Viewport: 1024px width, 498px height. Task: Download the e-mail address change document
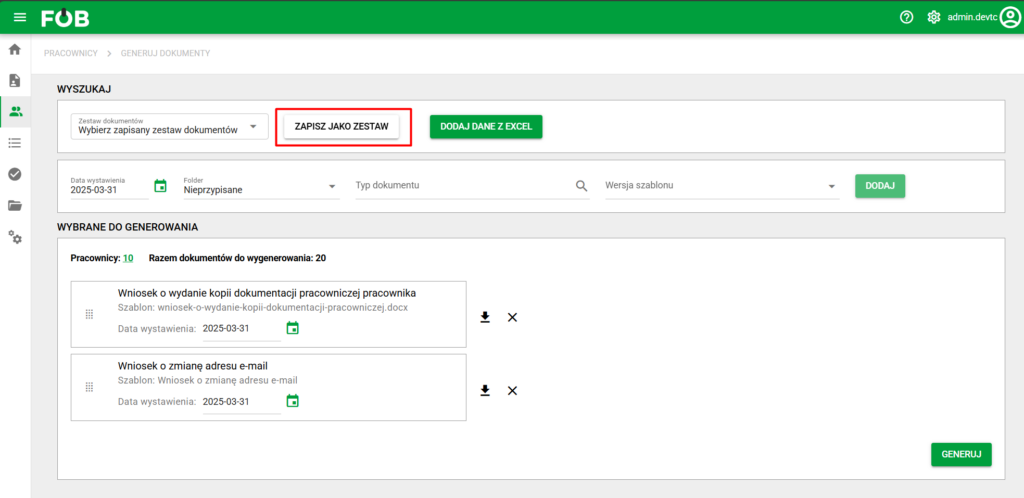click(x=485, y=390)
